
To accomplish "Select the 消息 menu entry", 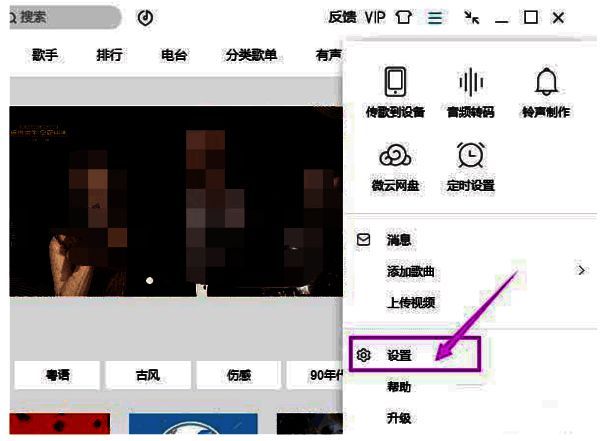I will coord(399,240).
